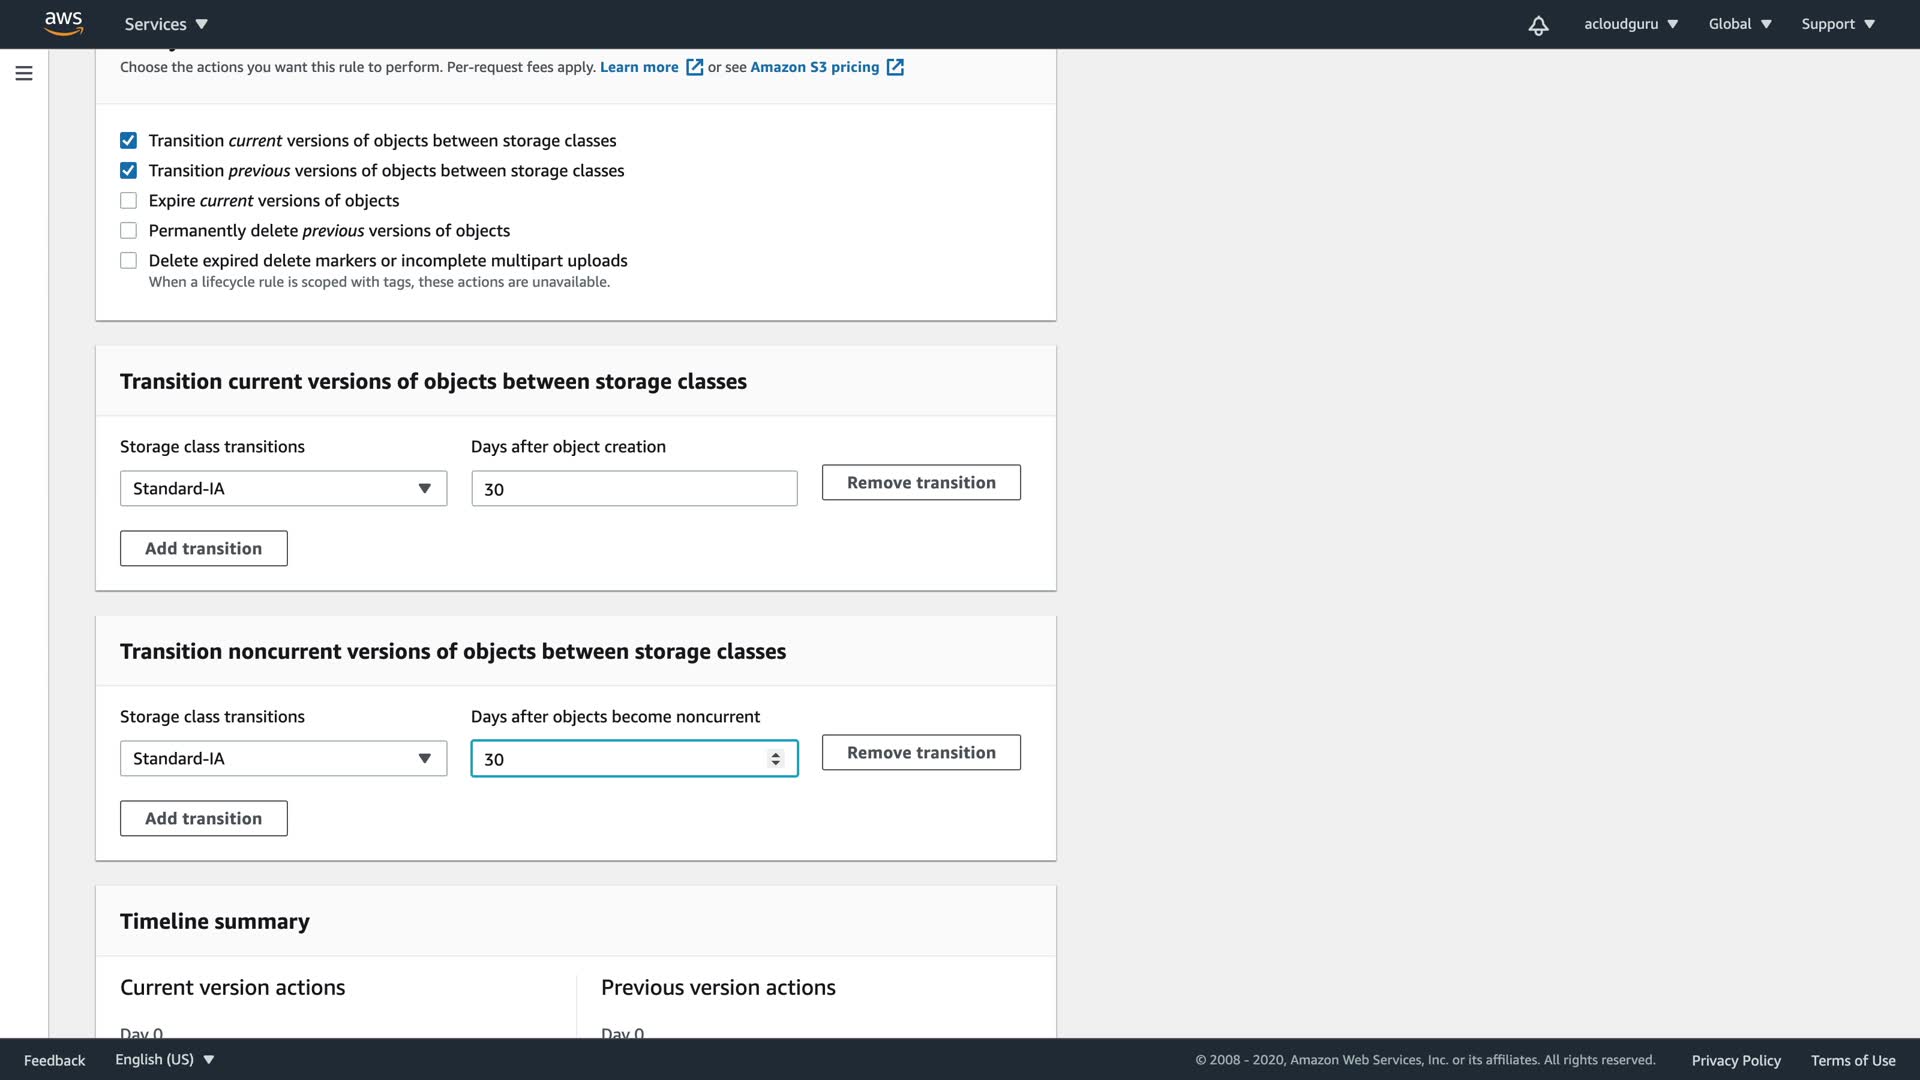Screen dimensions: 1920x1080
Task: Open the notifications bell icon
Action: tap(1538, 25)
